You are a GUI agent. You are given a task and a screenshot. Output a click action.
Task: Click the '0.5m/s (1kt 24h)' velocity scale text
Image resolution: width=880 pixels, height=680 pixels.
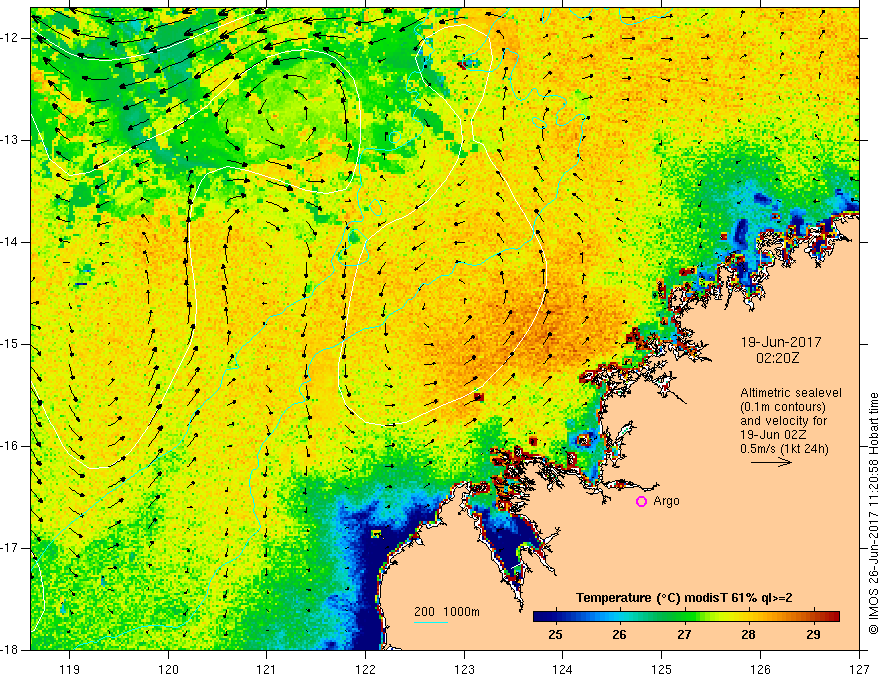[784, 449]
